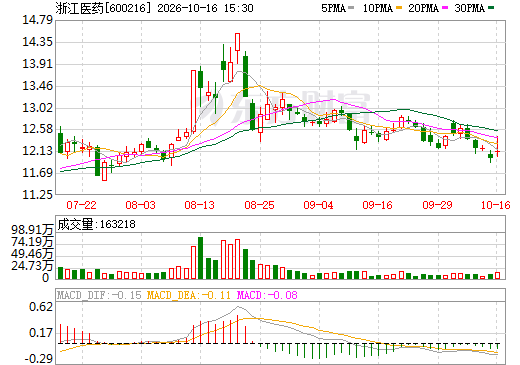This screenshot has height=365, width=520.
Task: Click the chart title 浙江医药[600216]
Action: tap(104, 8)
